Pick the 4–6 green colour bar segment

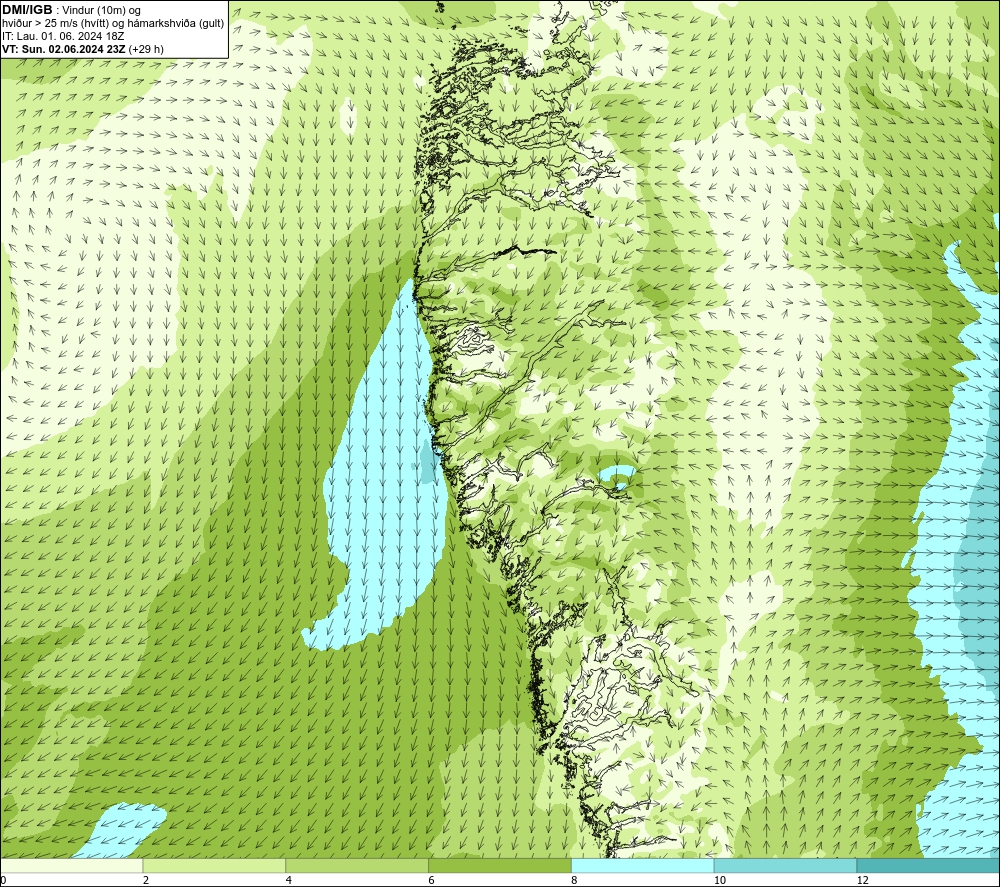tap(357, 865)
